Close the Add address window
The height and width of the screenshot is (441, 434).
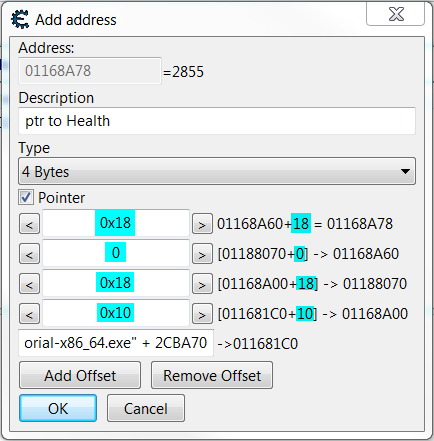(x=395, y=14)
